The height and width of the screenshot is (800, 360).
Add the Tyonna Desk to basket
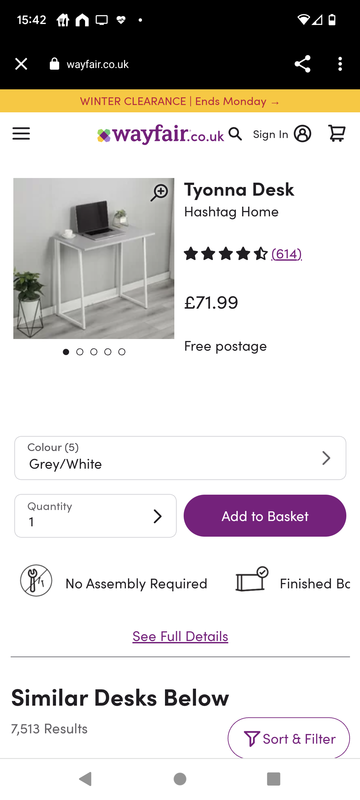click(265, 516)
